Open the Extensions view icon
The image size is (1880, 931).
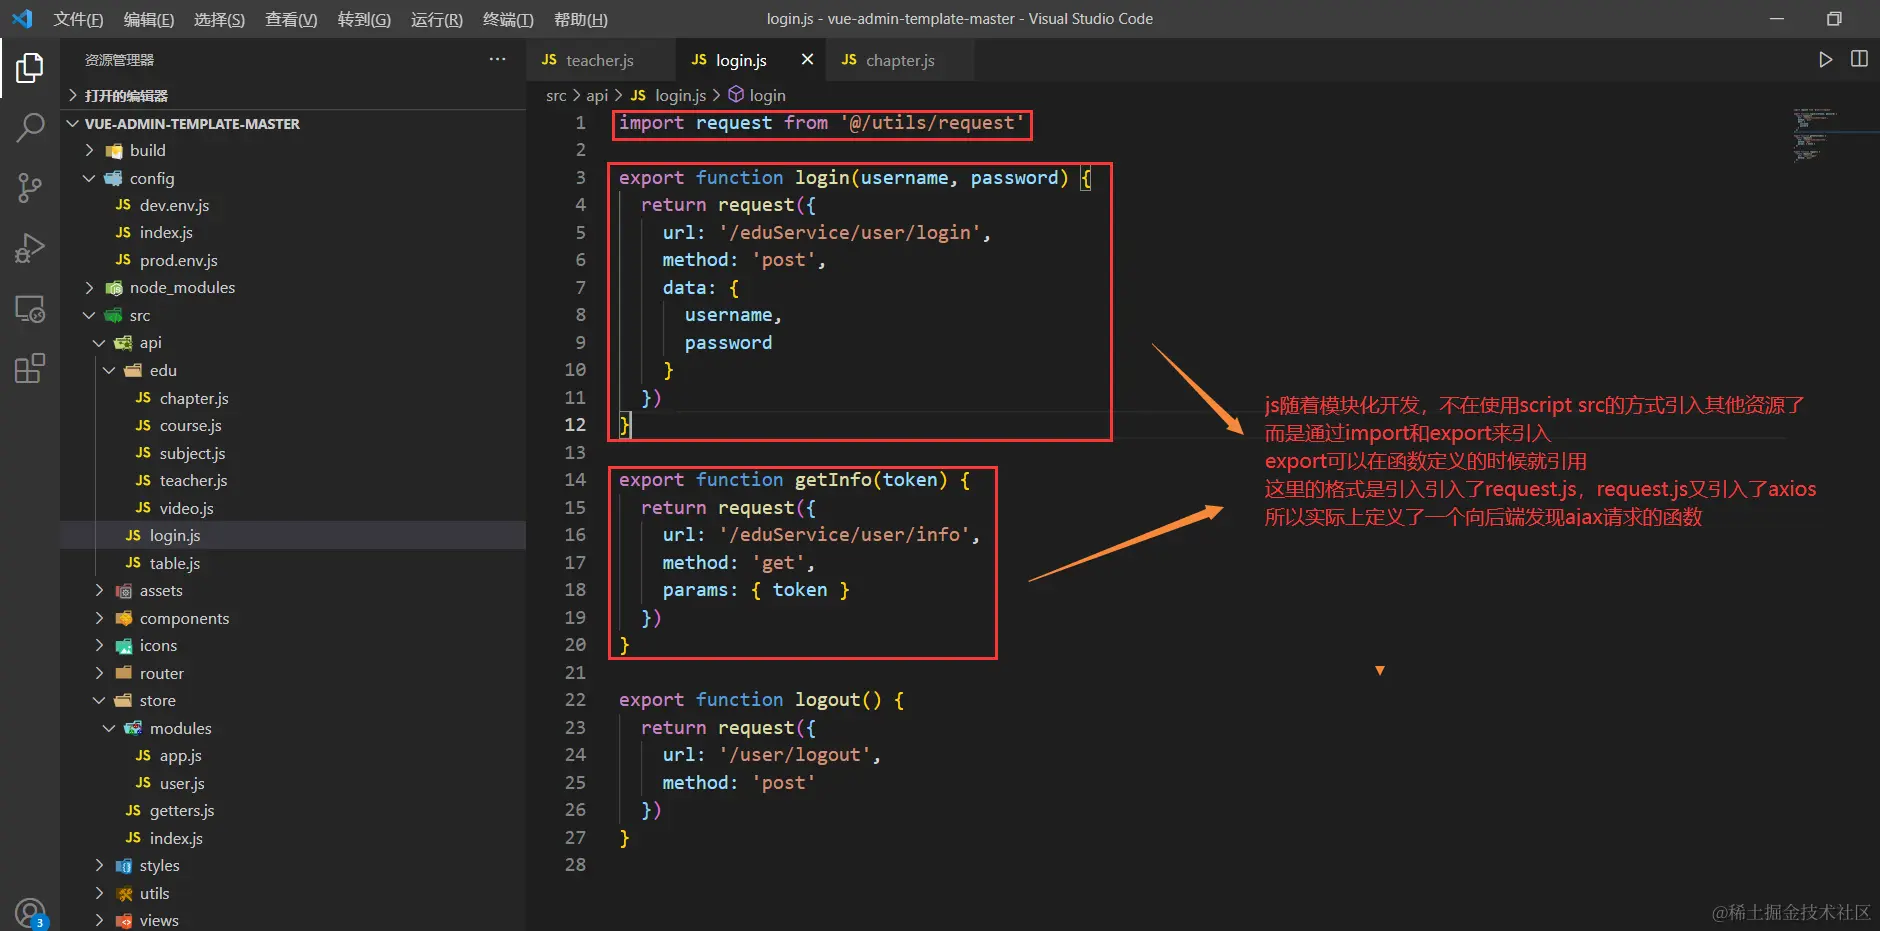click(x=30, y=368)
